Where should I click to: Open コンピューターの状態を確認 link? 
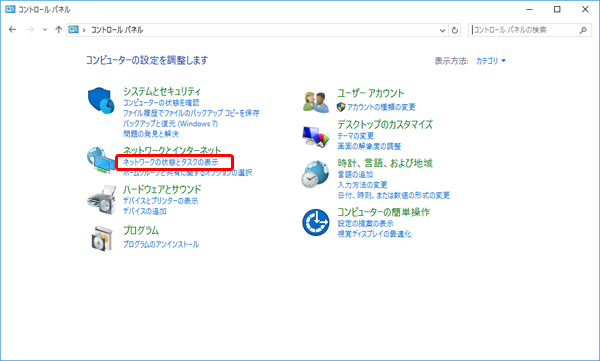161,103
